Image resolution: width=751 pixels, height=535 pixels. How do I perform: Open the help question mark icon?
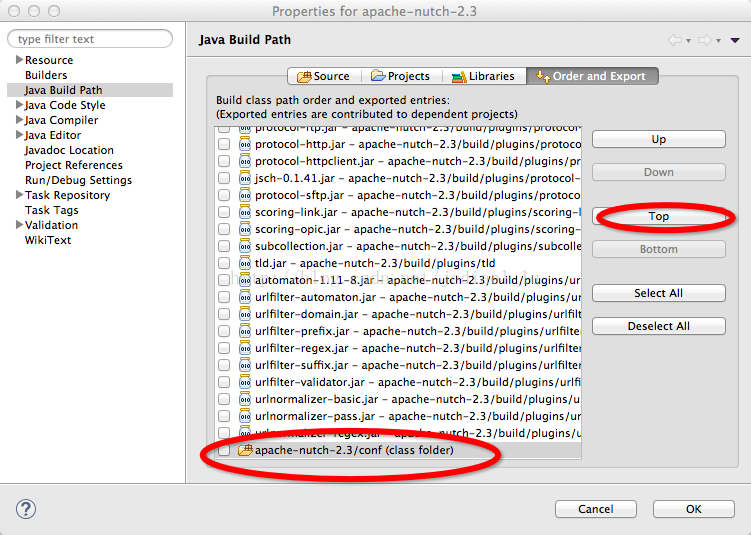(26, 509)
